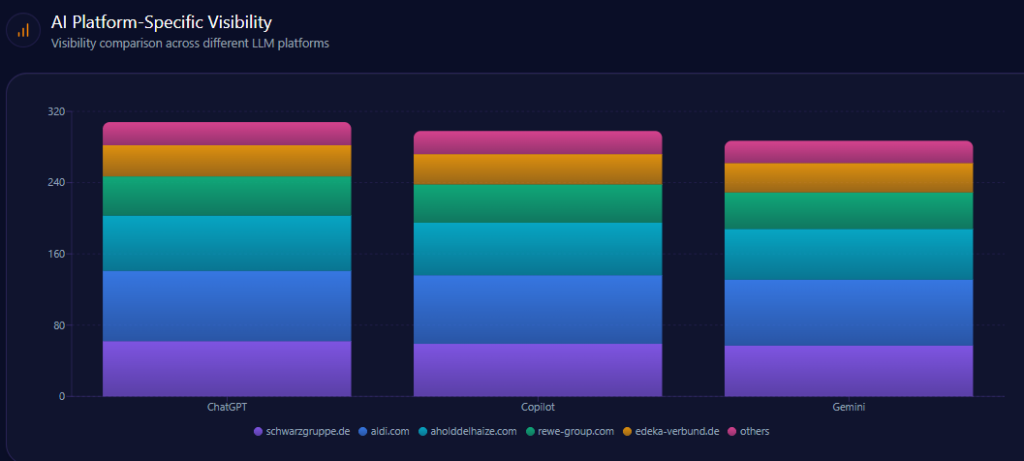Click the orange edeka-verbund.de segment in Copilot bar
Viewport: 1024px width, 461px height.
538,169
